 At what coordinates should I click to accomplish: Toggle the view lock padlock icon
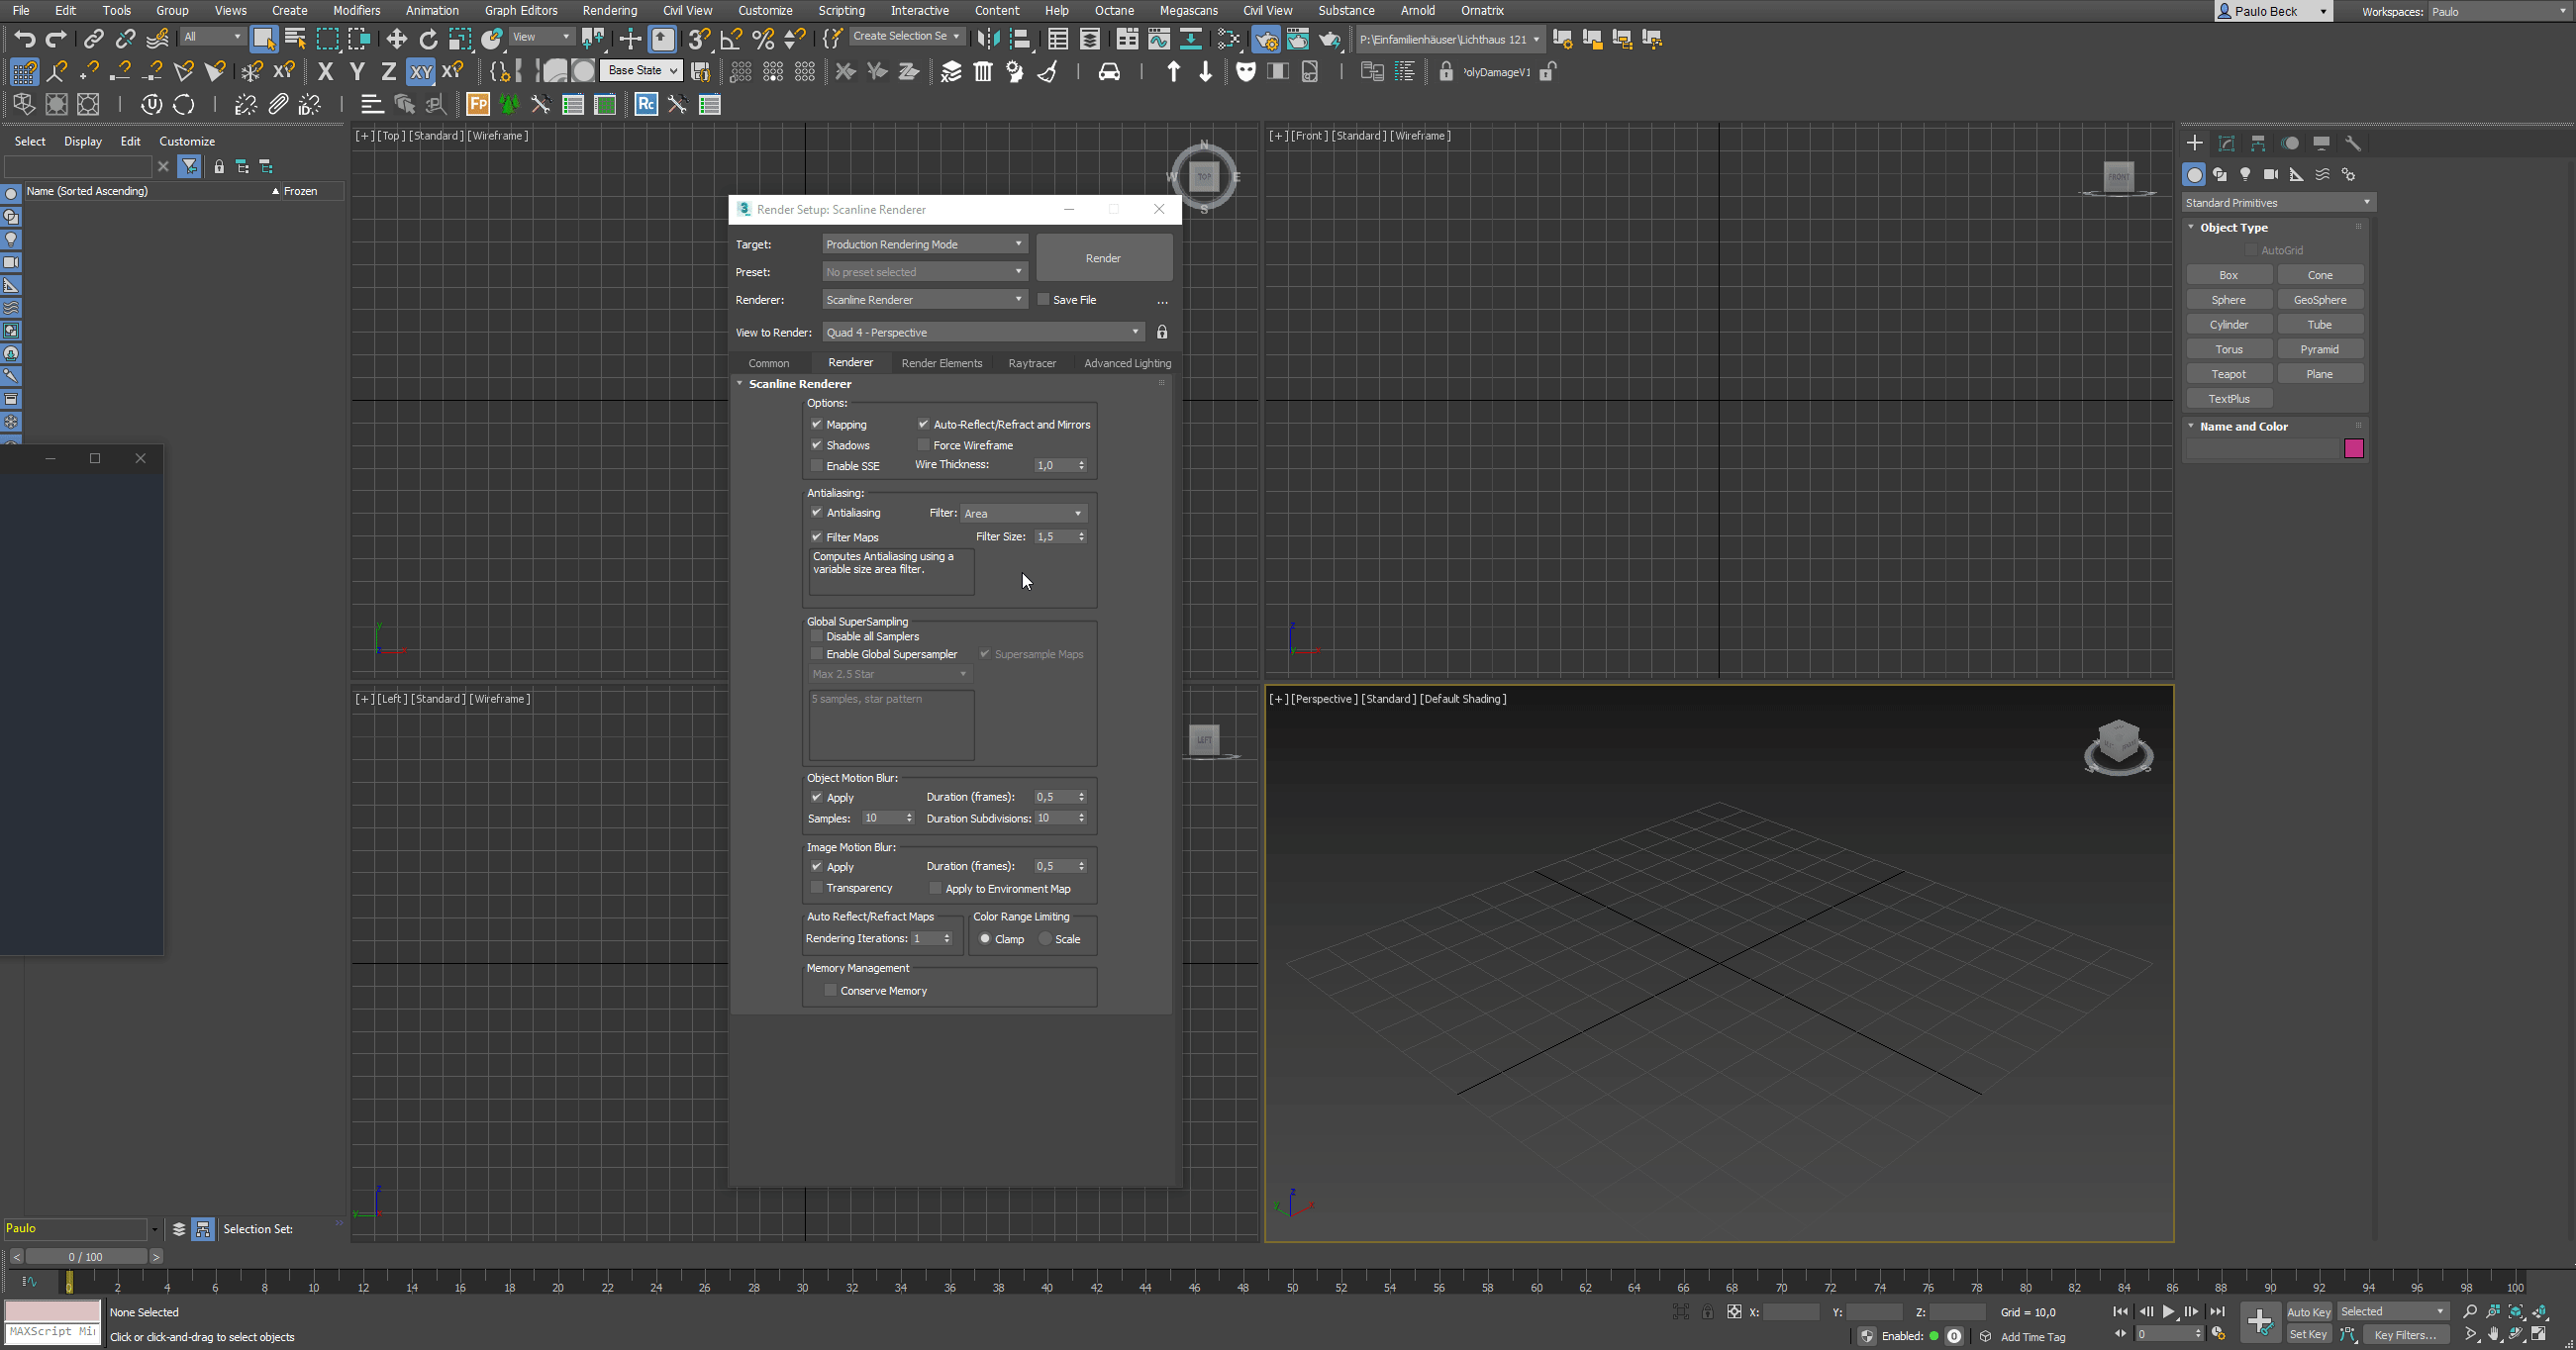(1162, 332)
